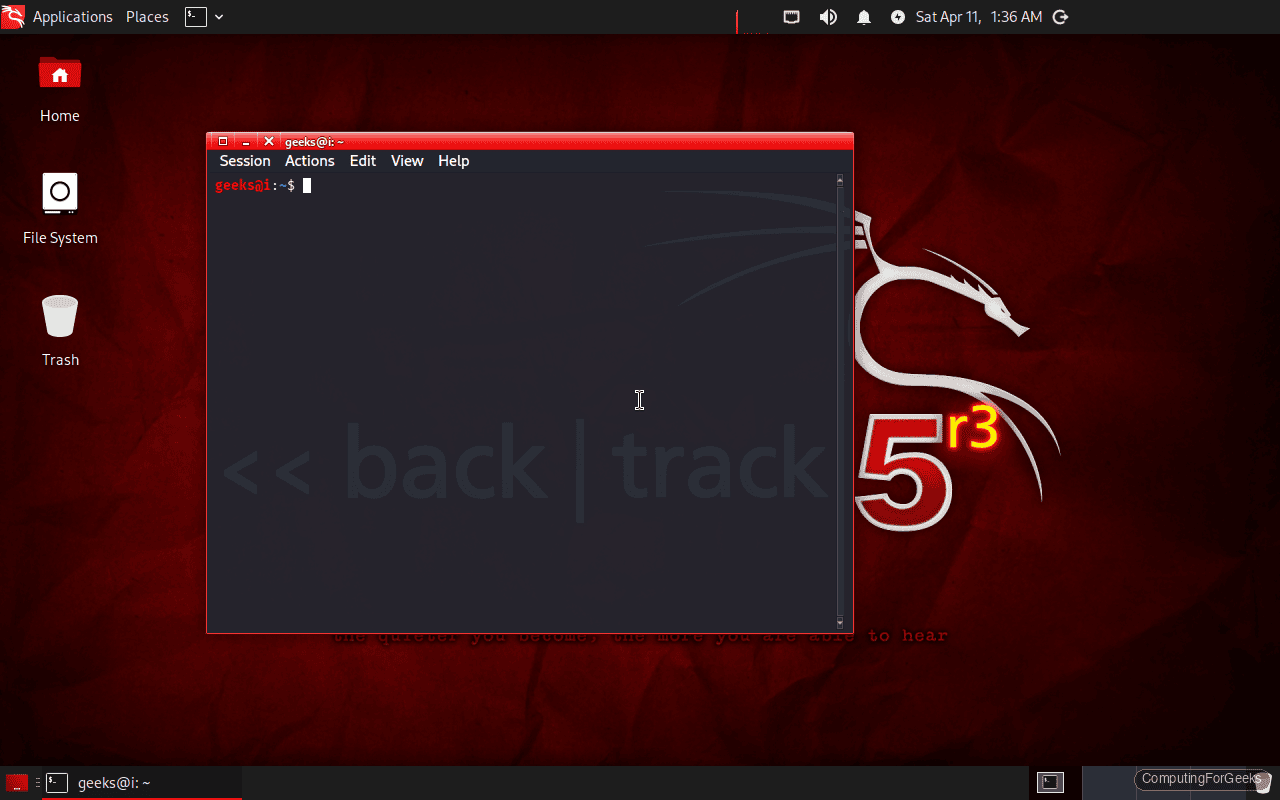Open the terminal icon on the bottom taskbar
1280x800 pixels.
(x=56, y=782)
